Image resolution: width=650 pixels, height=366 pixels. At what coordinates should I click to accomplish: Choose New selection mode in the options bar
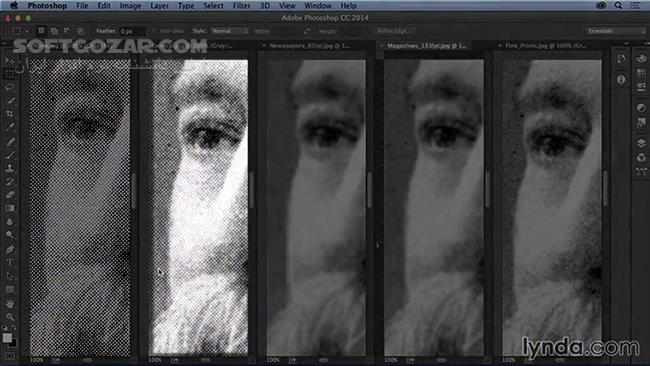click(41, 31)
